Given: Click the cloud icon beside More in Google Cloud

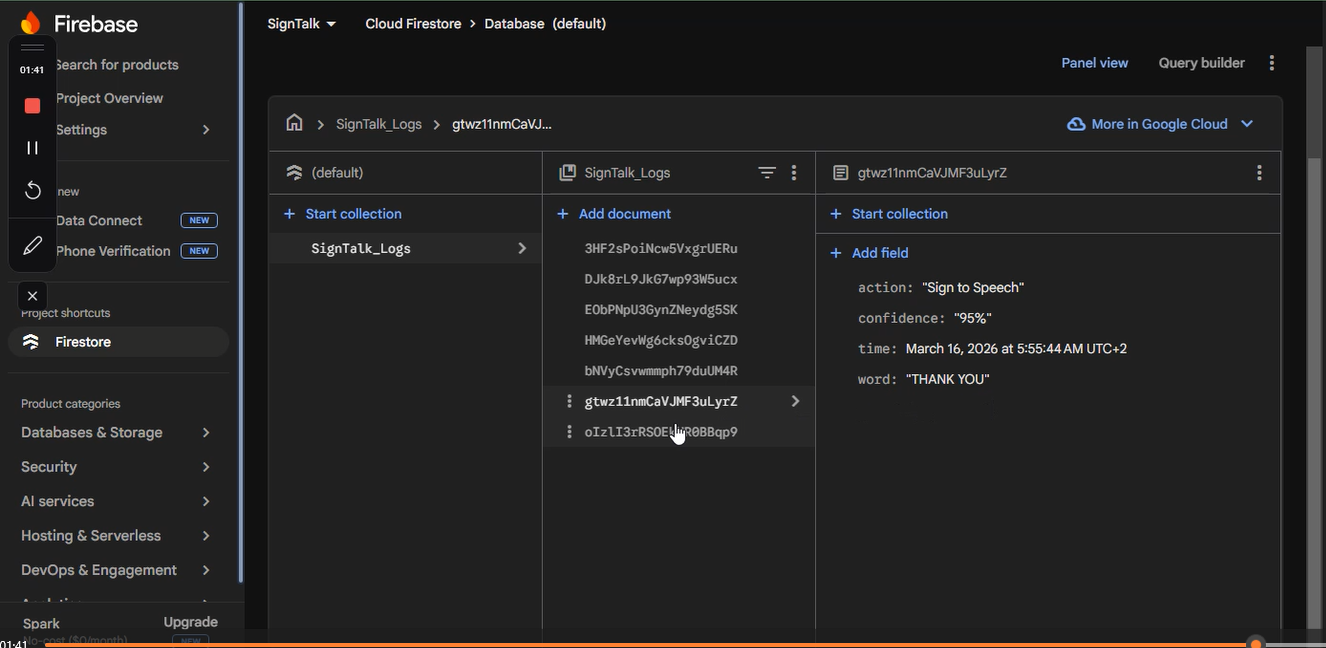Looking at the screenshot, I should click(1076, 124).
